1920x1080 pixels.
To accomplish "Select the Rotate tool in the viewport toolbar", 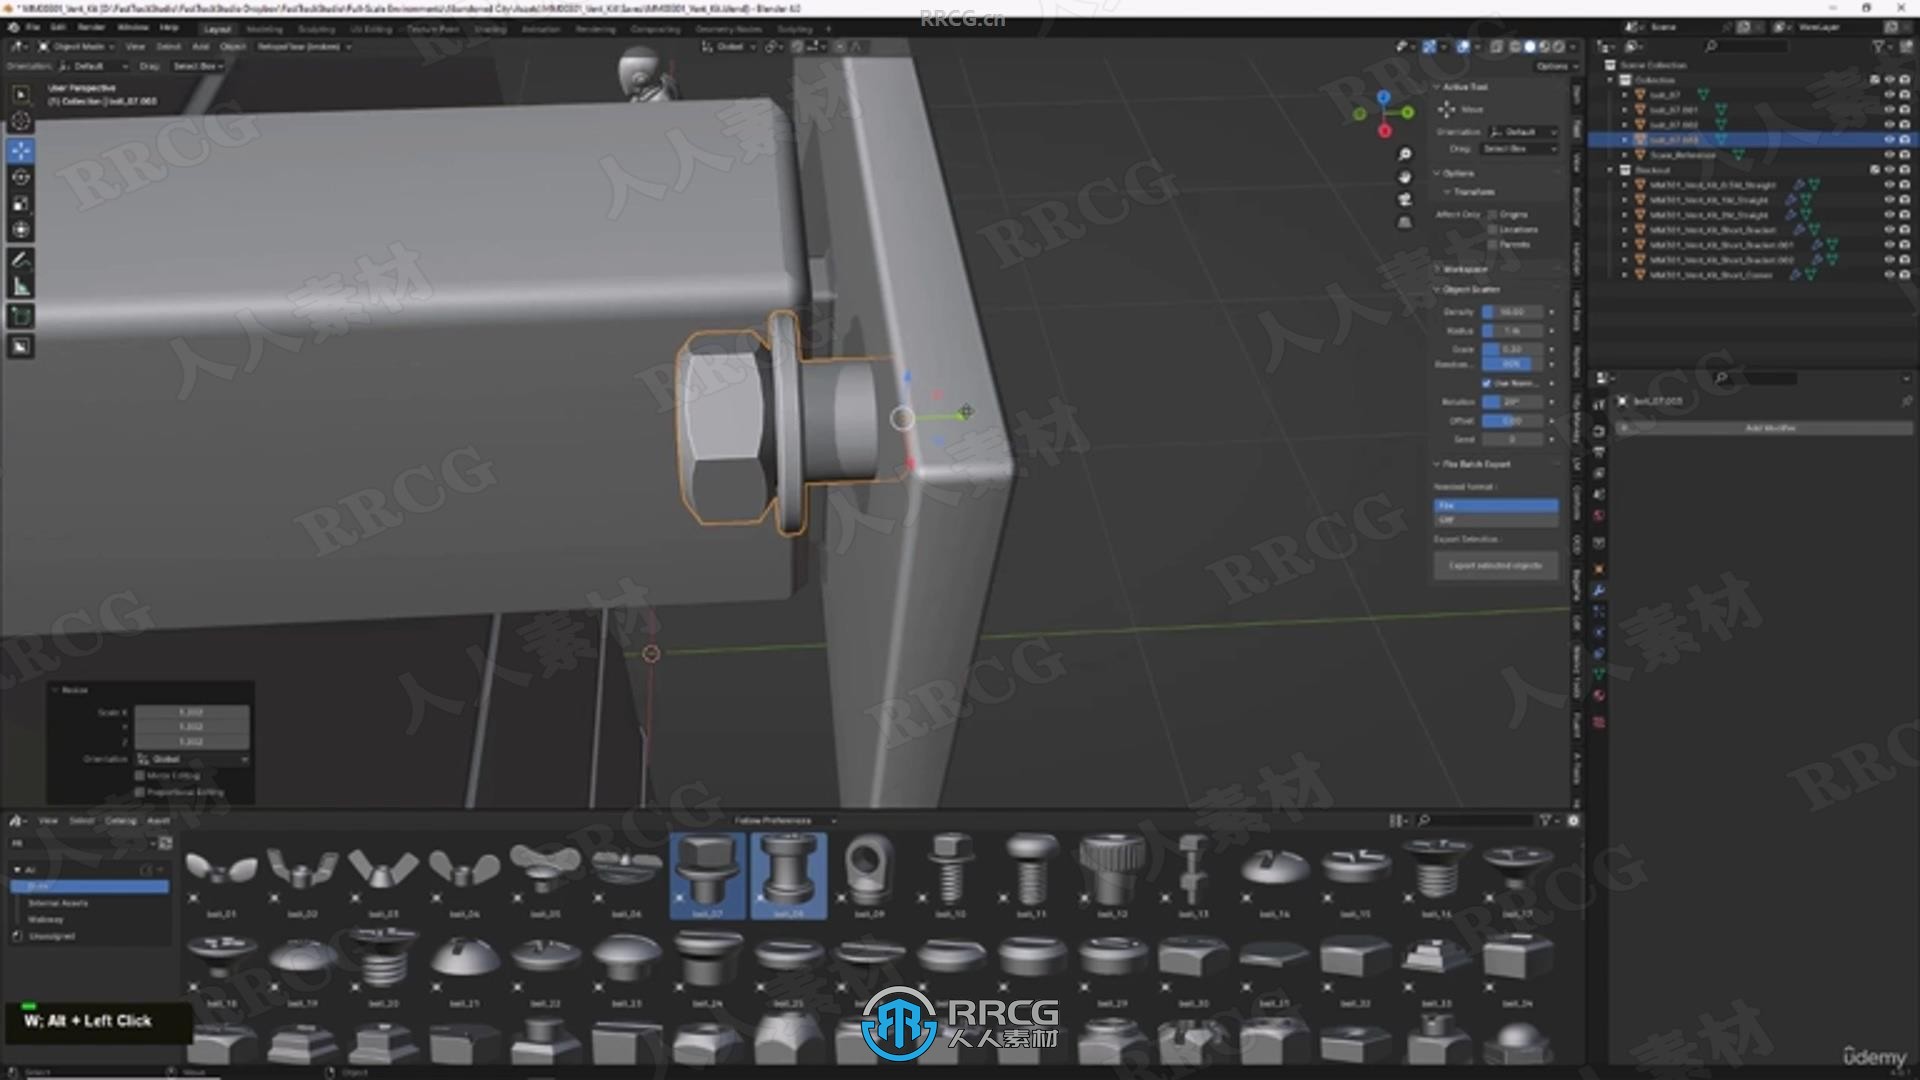I will pos(20,177).
